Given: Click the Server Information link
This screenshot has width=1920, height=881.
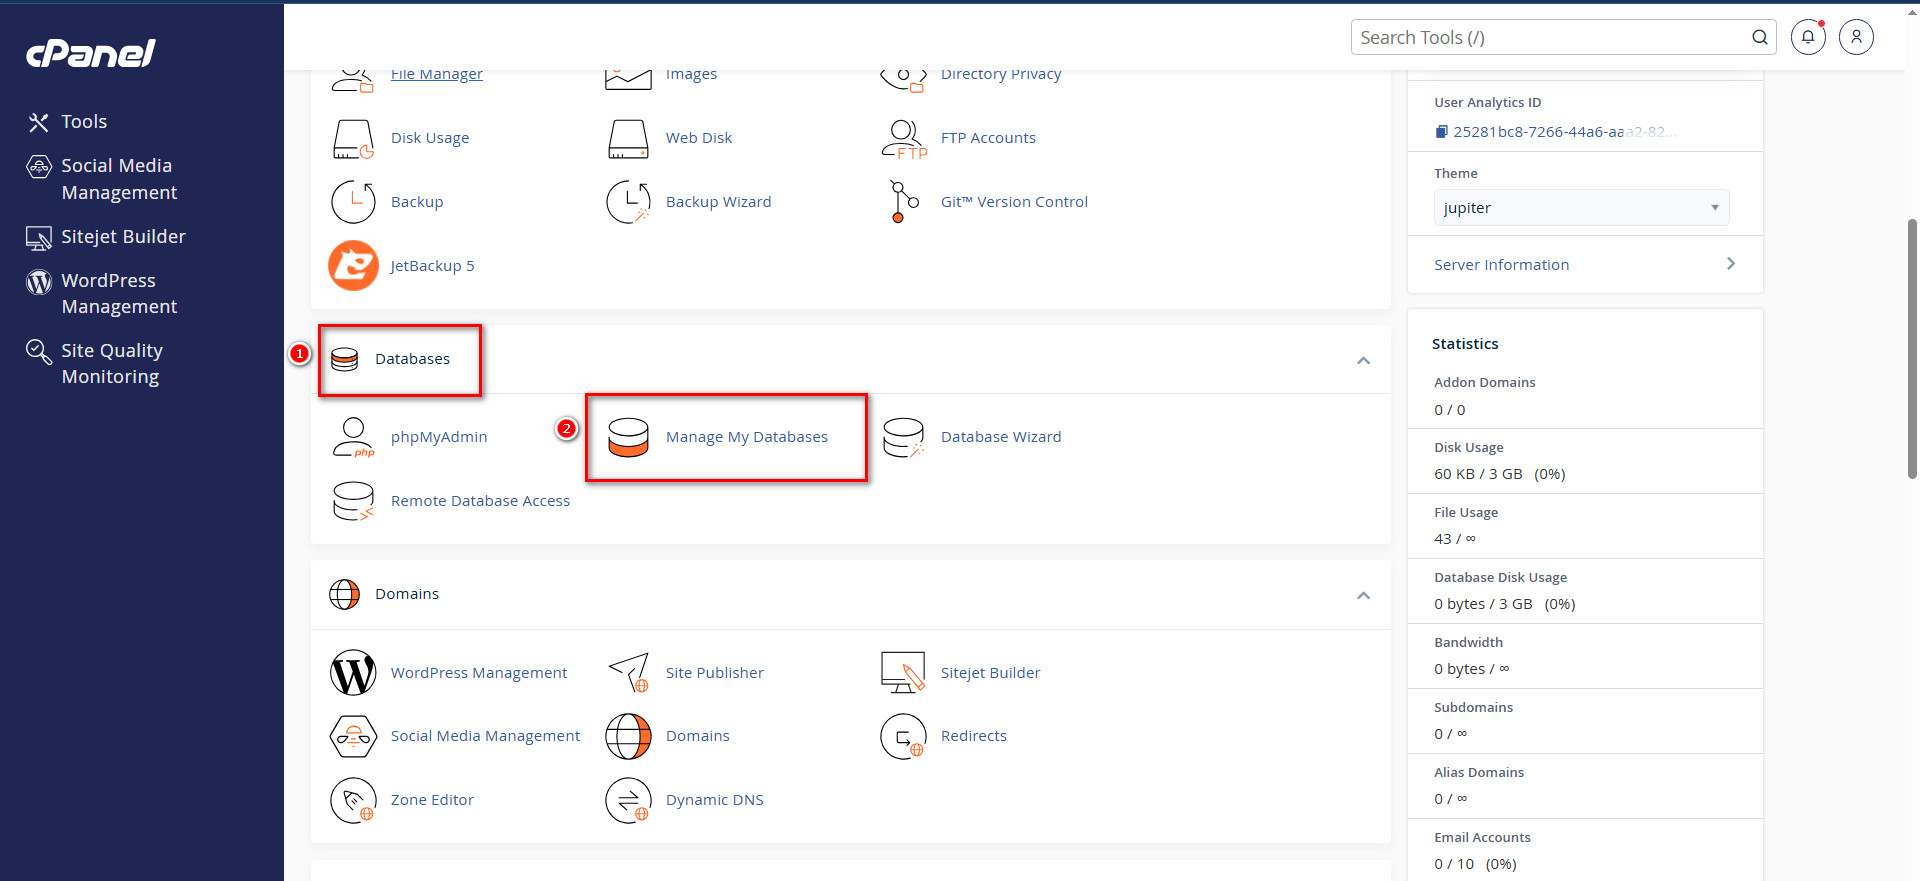Looking at the screenshot, I should (x=1501, y=265).
